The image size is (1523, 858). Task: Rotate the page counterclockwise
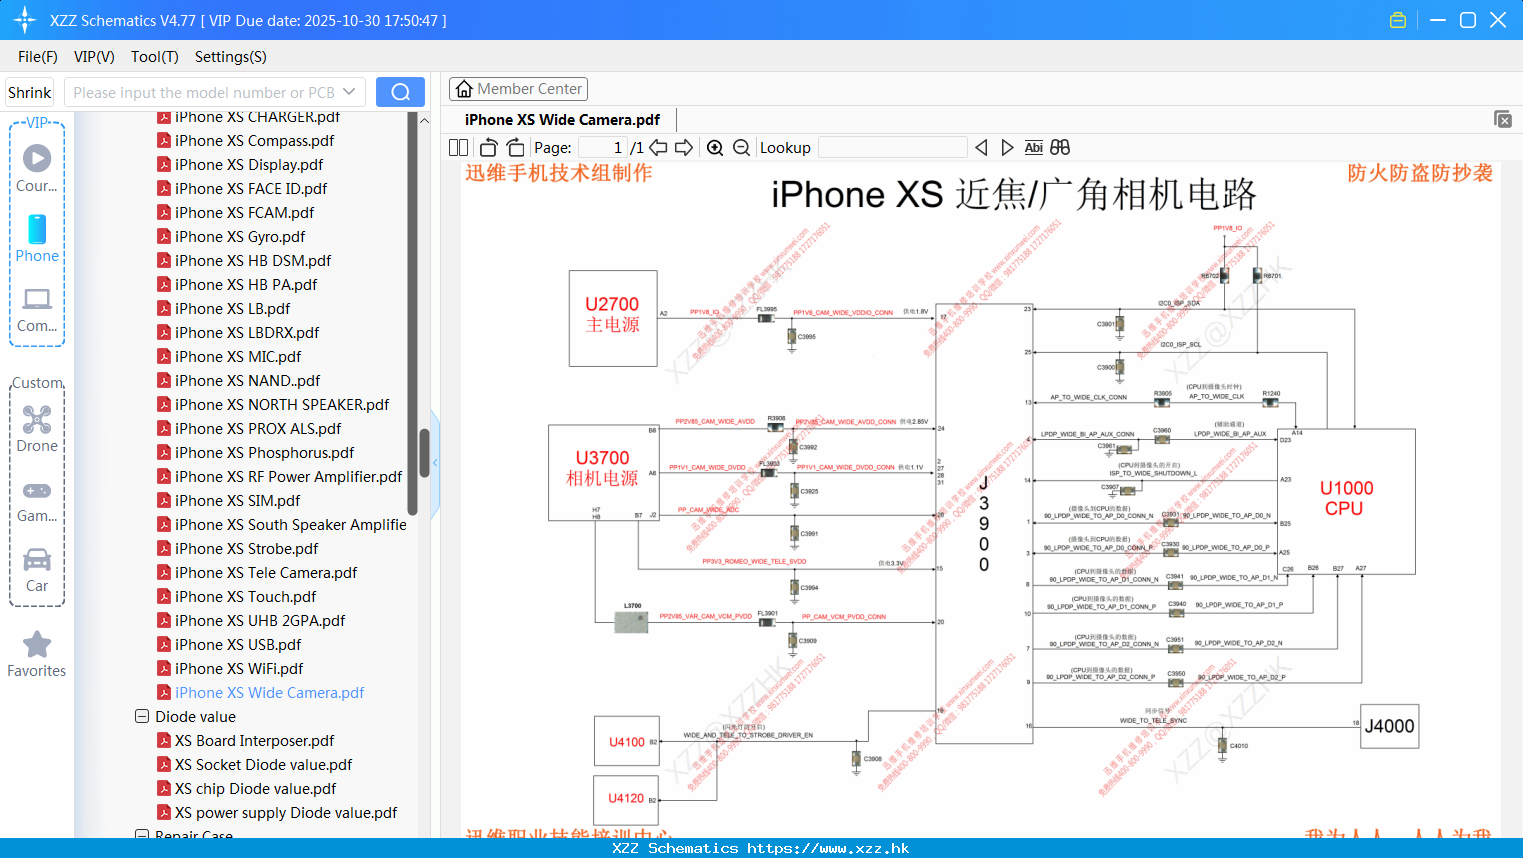[x=488, y=147]
